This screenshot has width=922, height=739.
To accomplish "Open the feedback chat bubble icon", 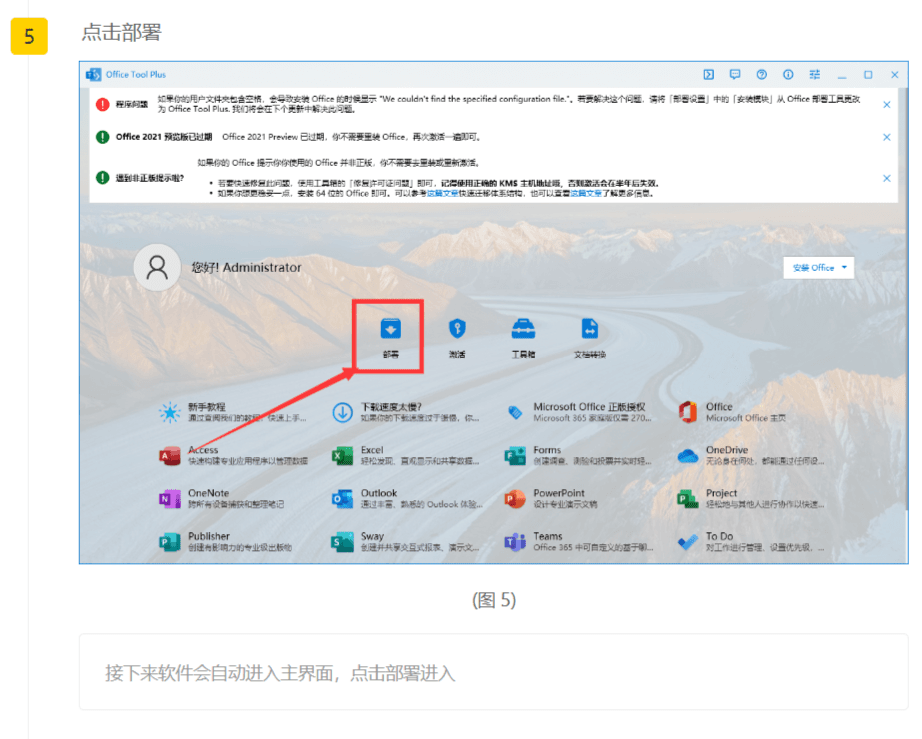I will click(735, 75).
